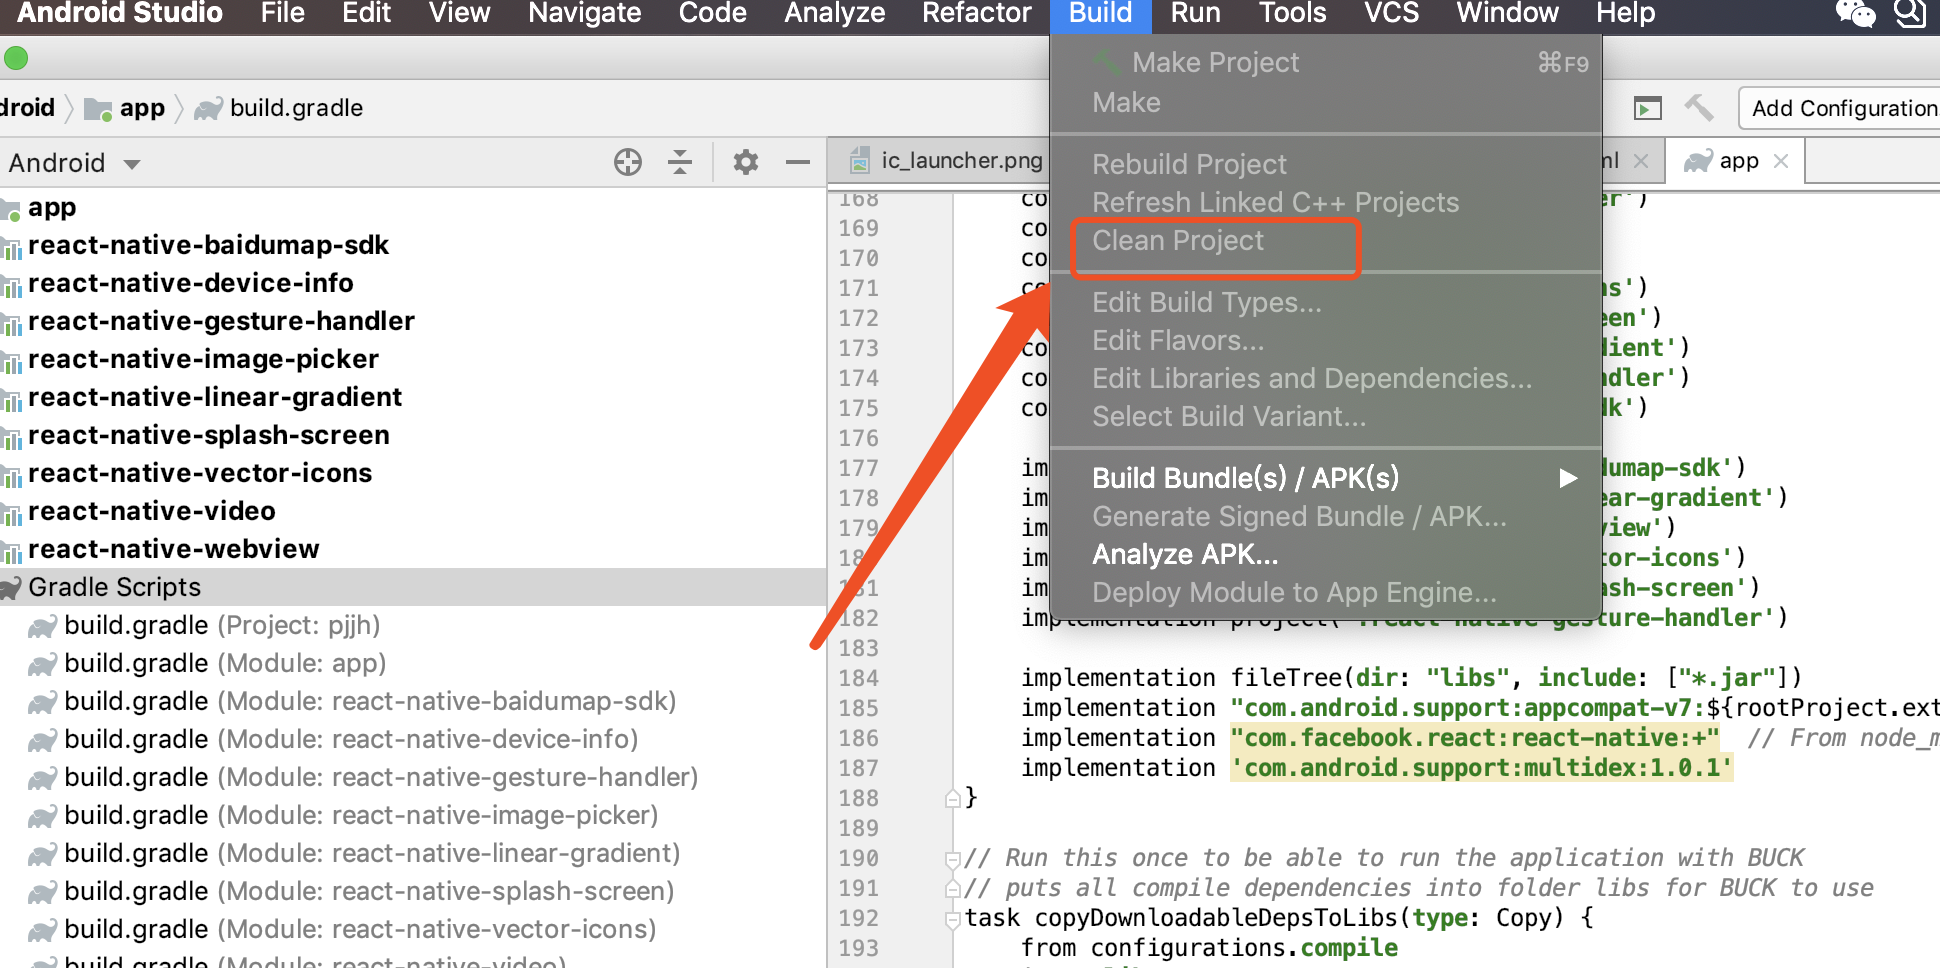Open Project panel gear settings

point(746,162)
